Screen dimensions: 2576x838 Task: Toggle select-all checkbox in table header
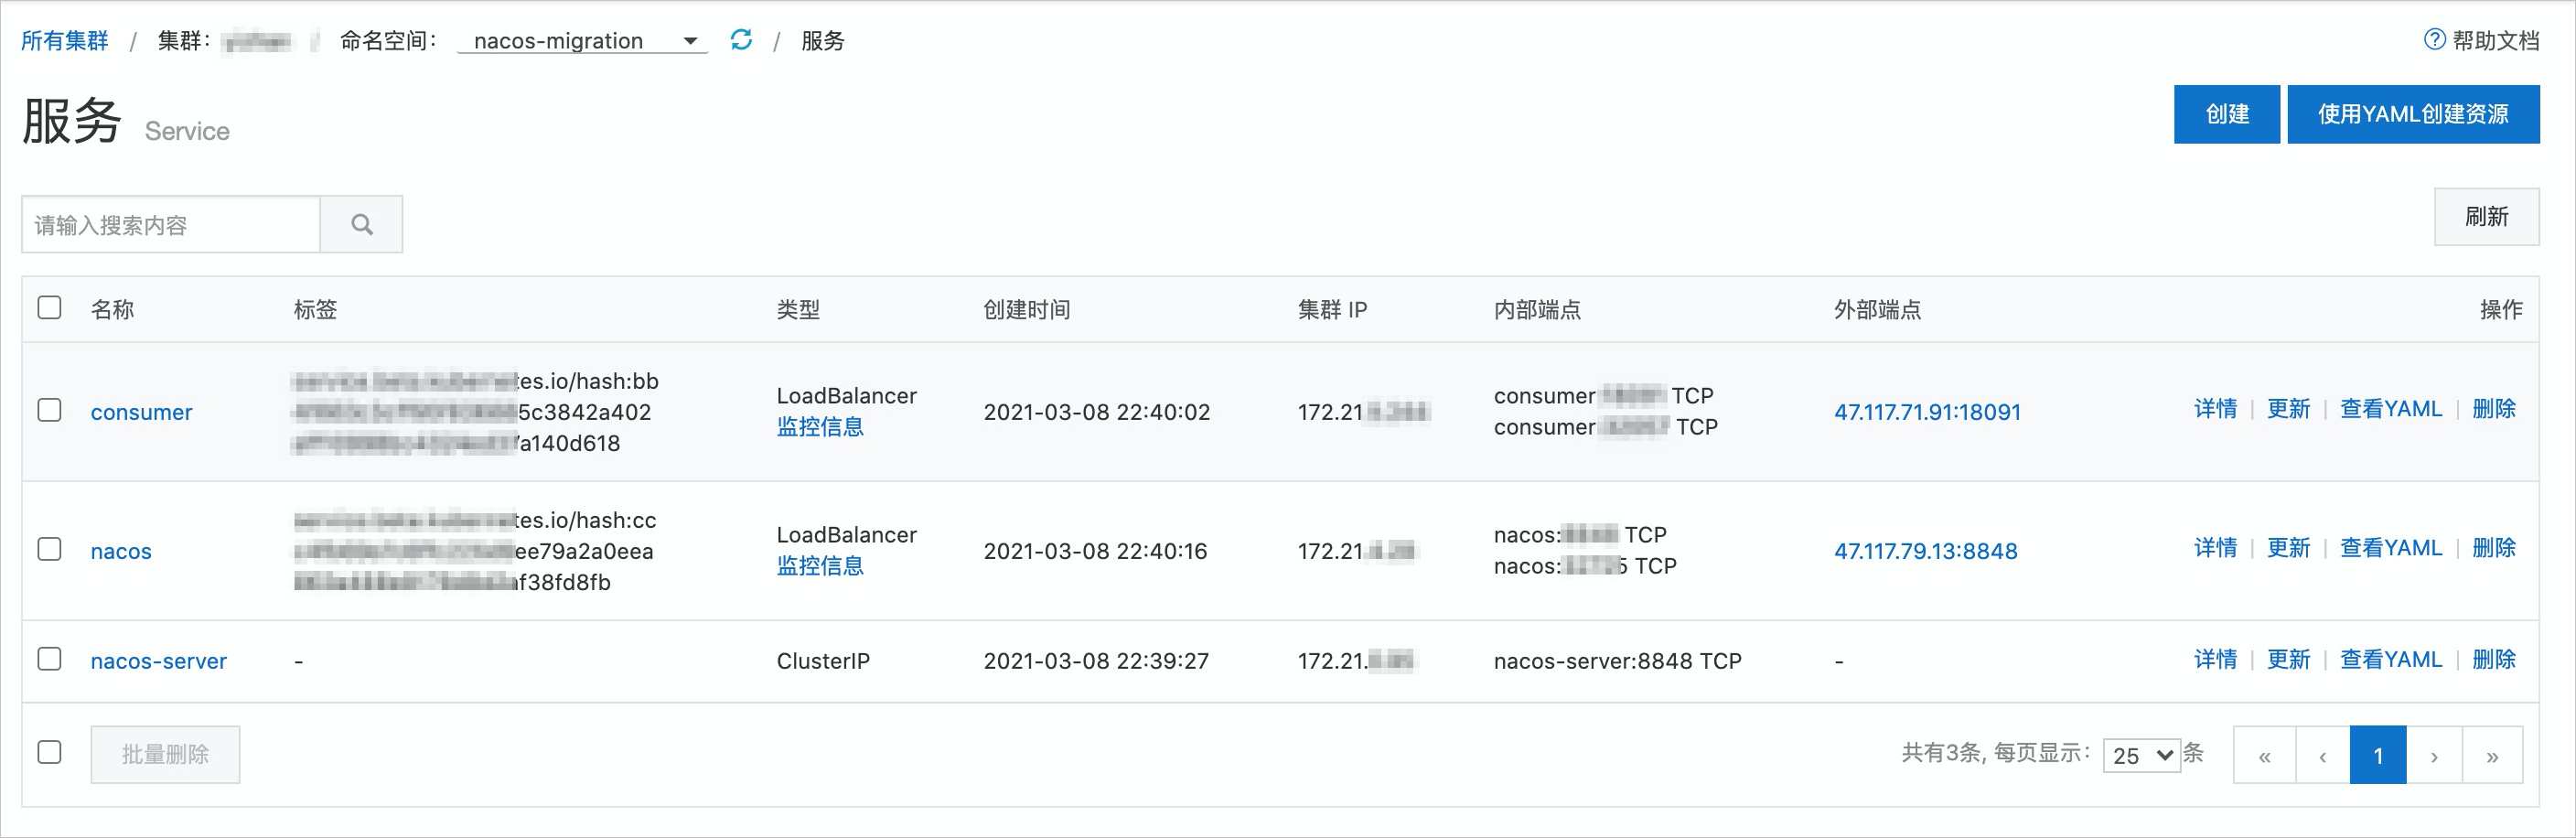click(x=49, y=308)
